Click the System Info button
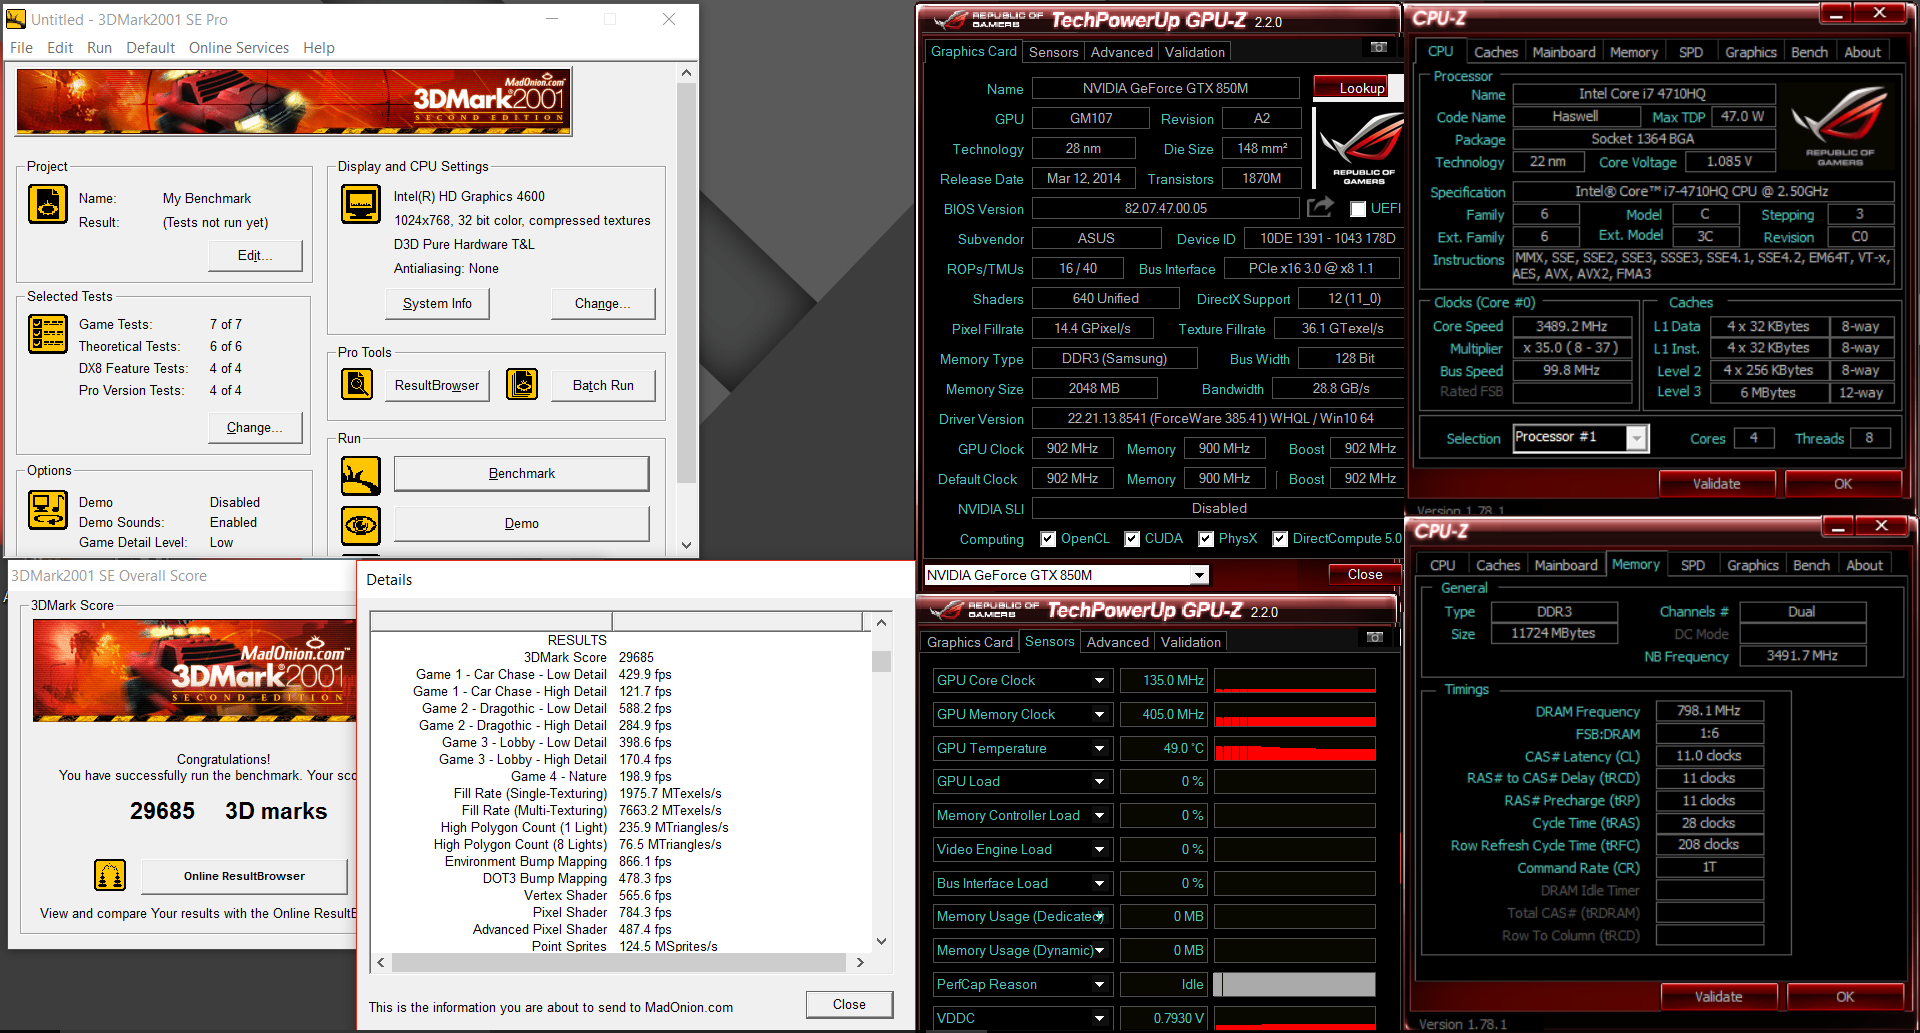The width and height of the screenshot is (1920, 1033). (437, 304)
